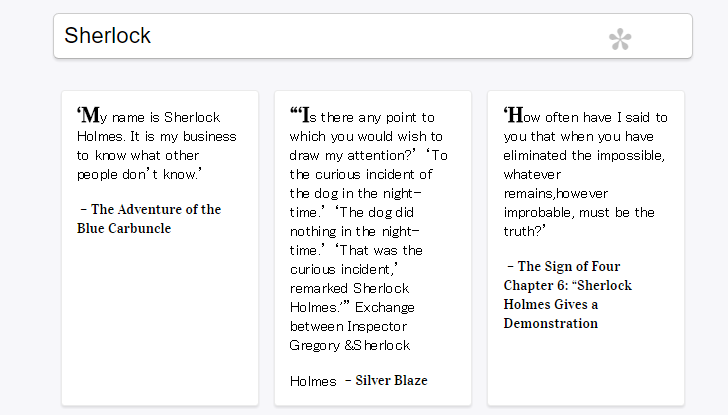Click the Sherlock search input field

click(x=373, y=36)
